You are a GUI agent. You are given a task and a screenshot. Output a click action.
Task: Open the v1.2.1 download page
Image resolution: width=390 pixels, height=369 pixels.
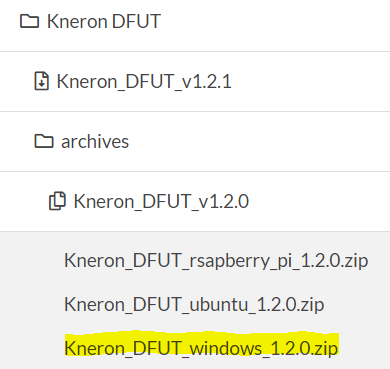point(144,81)
